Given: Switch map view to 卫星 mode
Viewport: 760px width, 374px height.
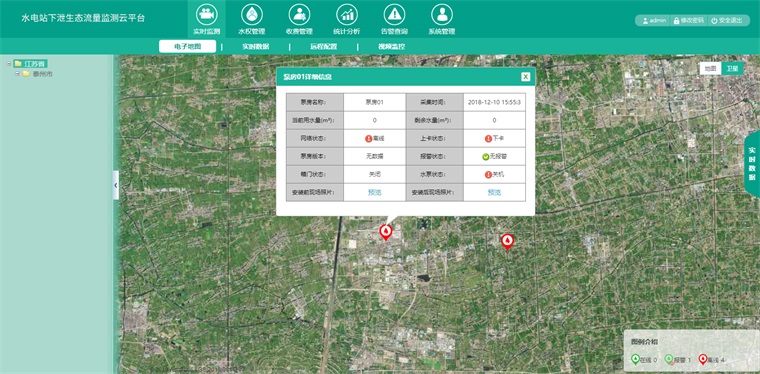Looking at the screenshot, I should 732,69.
